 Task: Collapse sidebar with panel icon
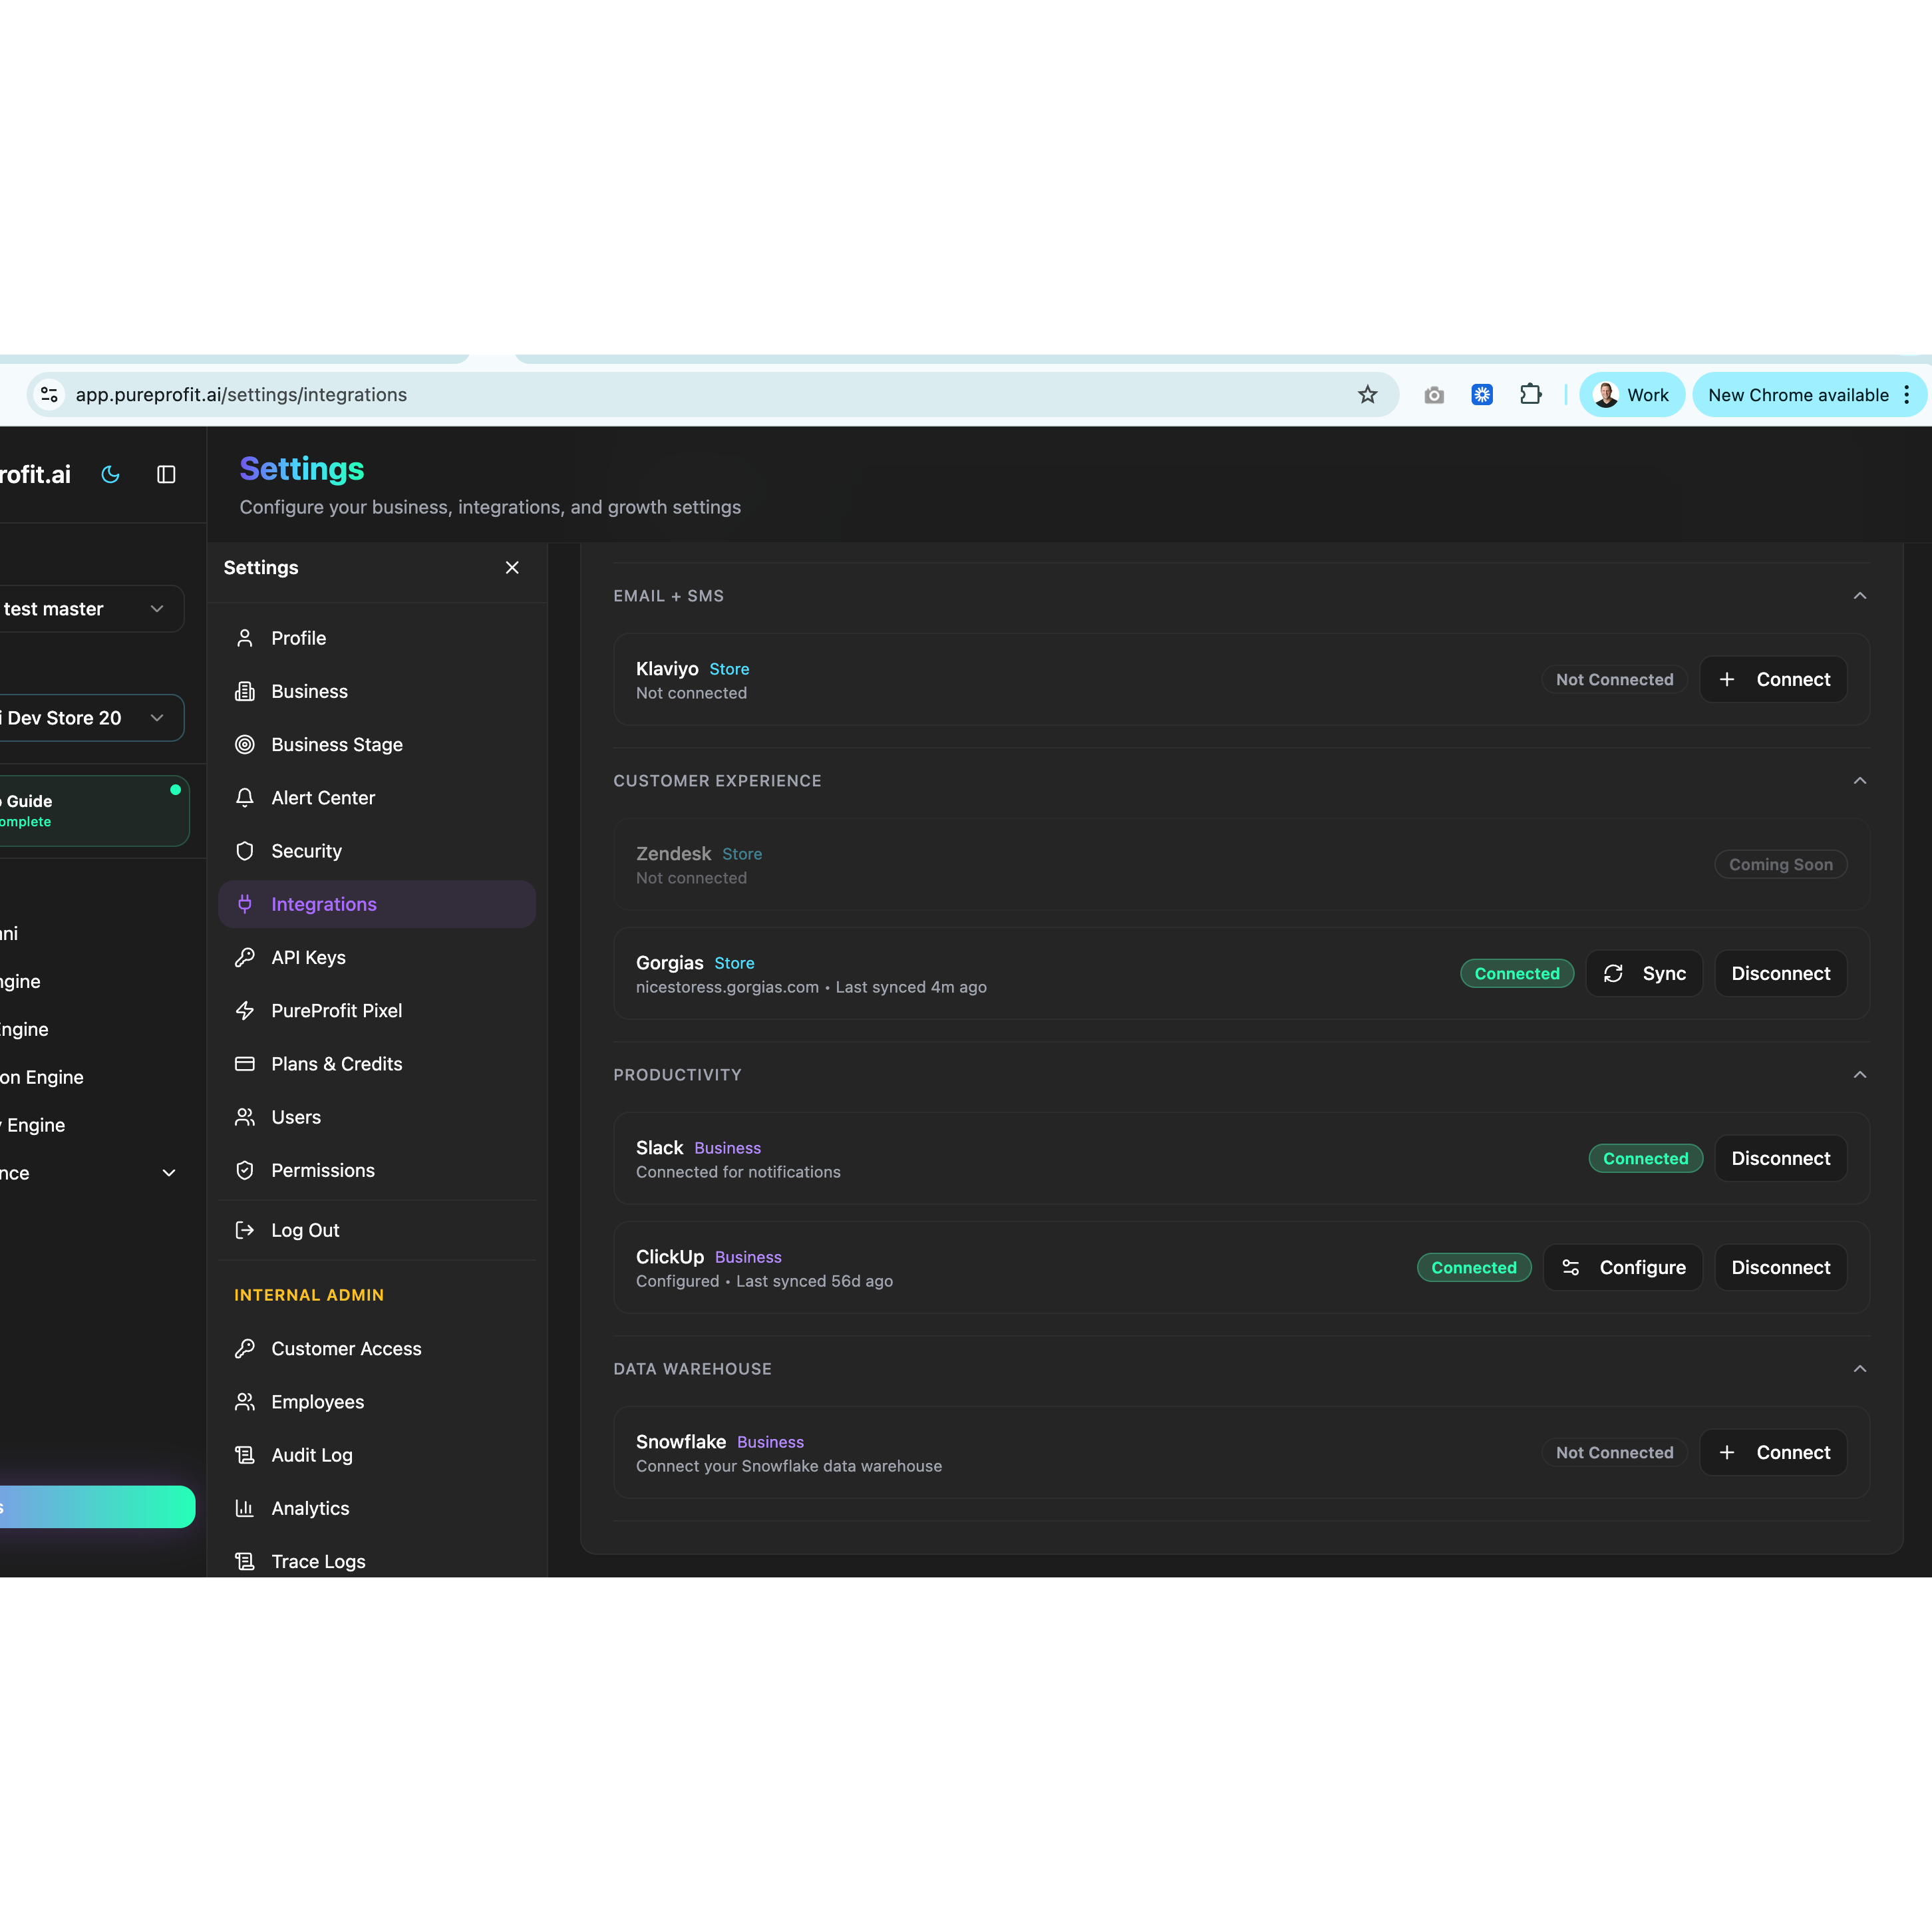[166, 474]
